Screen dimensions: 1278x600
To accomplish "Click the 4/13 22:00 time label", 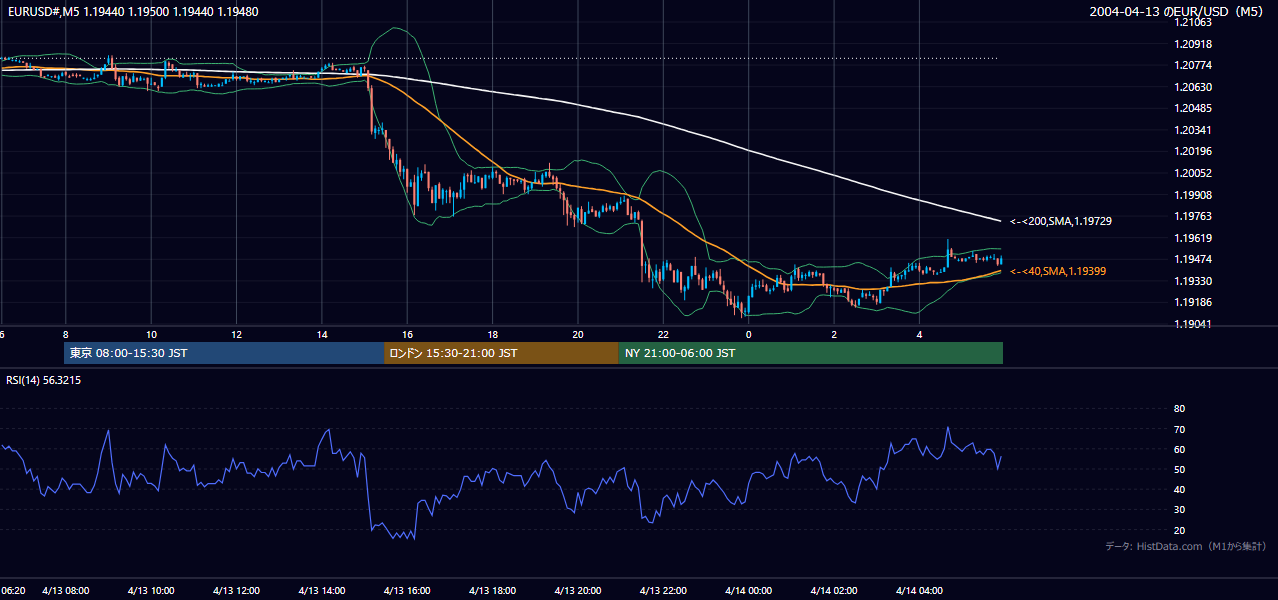I will coord(663,590).
